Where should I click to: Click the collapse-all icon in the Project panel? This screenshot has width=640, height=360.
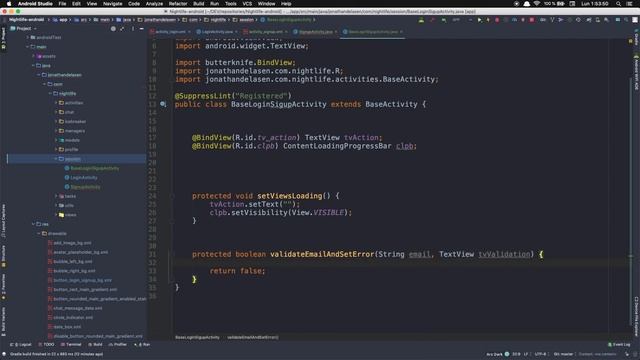(x=122, y=29)
